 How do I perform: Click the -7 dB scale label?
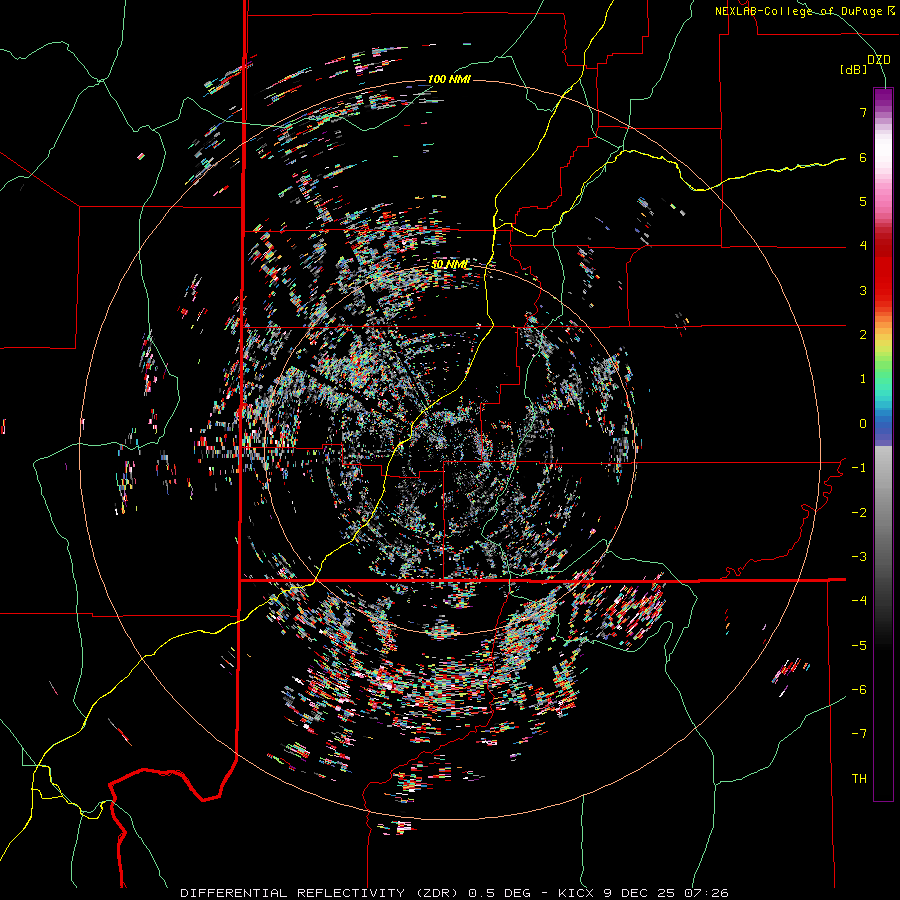859,734
